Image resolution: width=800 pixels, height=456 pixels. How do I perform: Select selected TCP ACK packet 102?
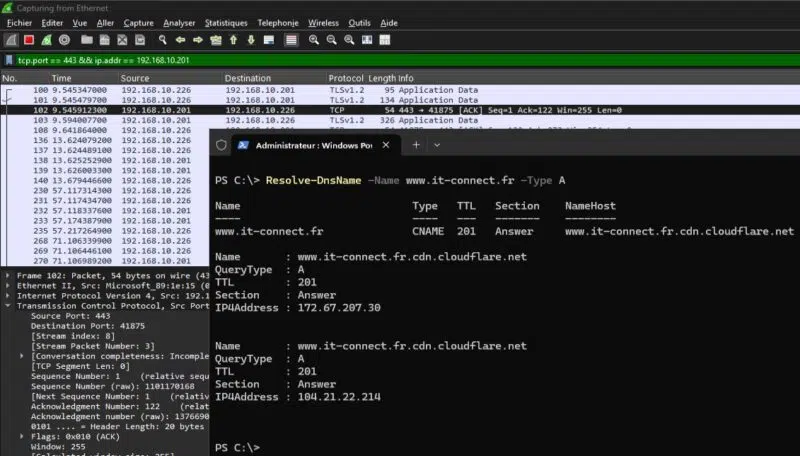tap(400, 110)
